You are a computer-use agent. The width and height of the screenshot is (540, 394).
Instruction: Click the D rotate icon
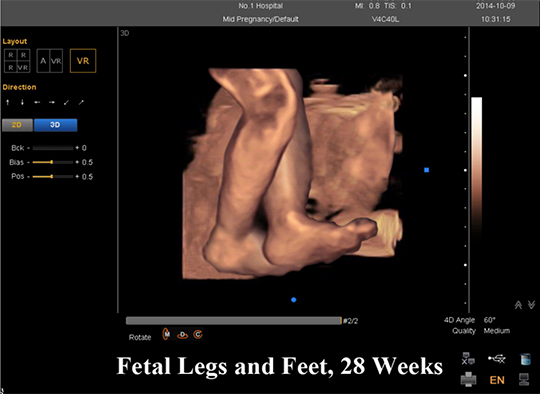[183, 334]
